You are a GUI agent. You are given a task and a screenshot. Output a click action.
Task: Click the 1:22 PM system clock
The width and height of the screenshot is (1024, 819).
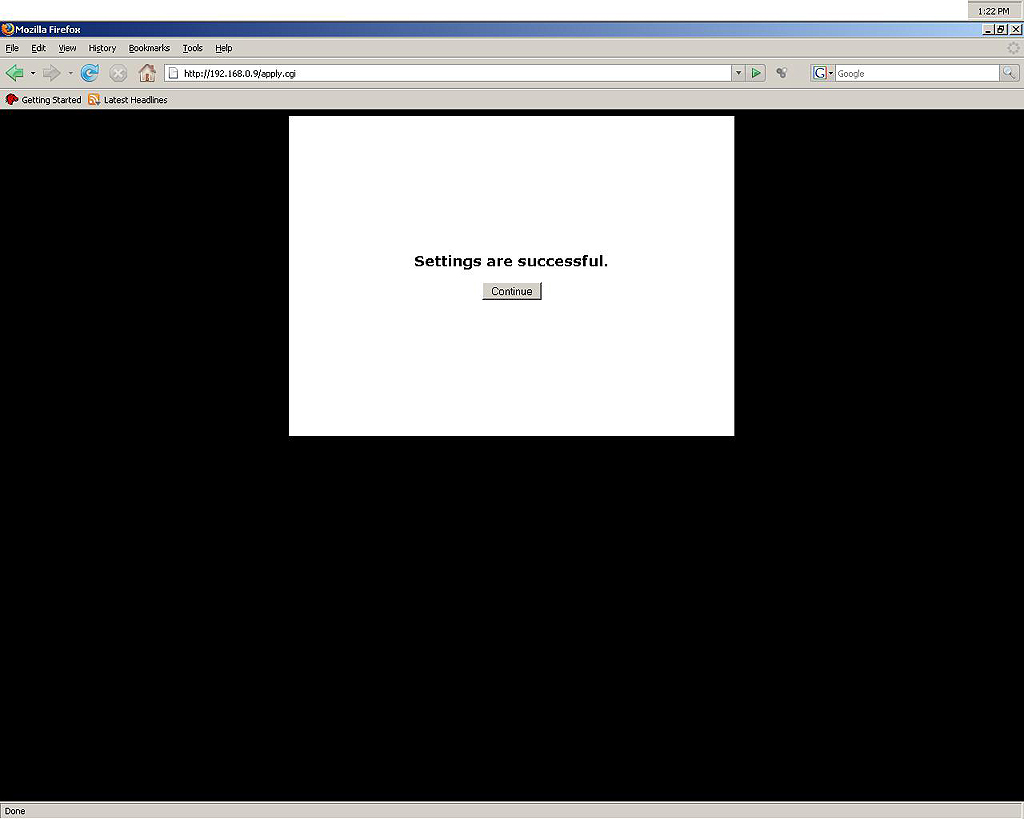(993, 11)
